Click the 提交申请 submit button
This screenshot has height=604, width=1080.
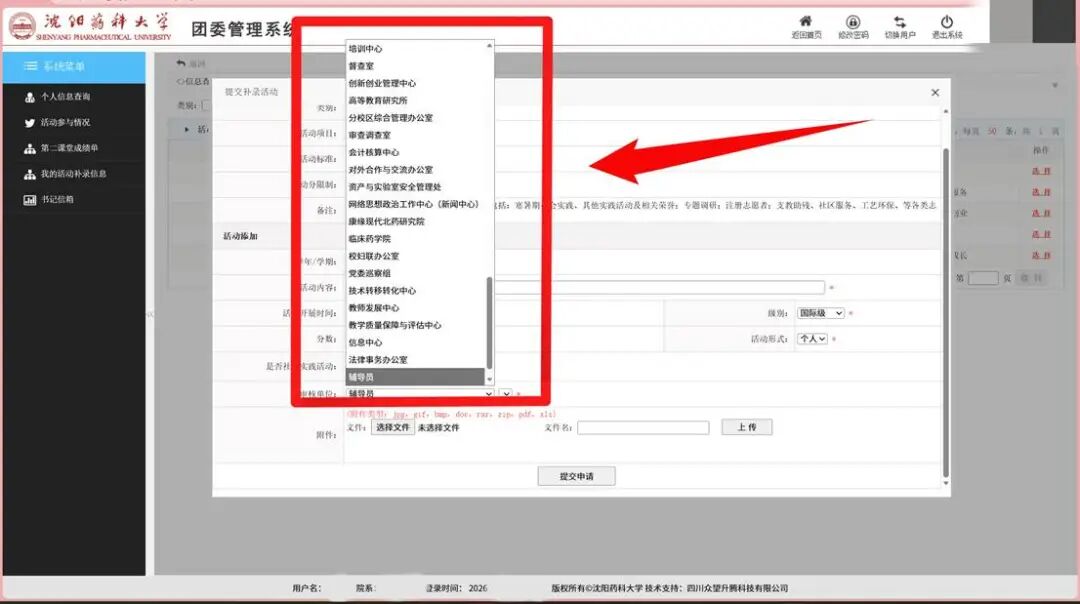coord(577,477)
